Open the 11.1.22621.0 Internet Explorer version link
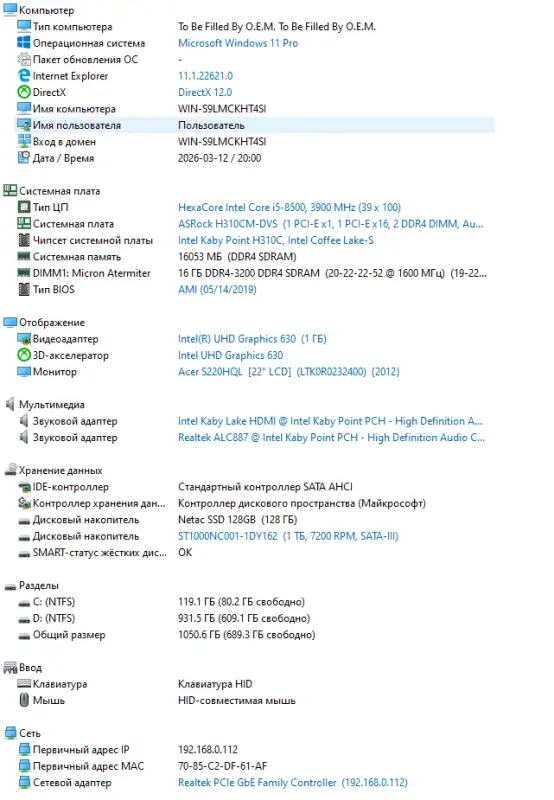Image resolution: width=554 pixels, height=800 pixels. (x=205, y=76)
